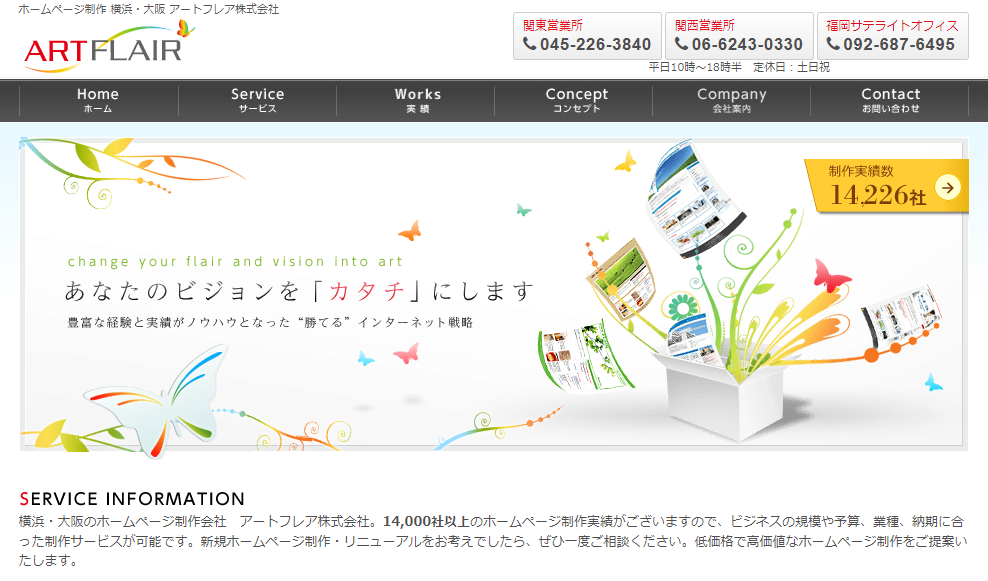
Task: Click the red butterfly above the orange swirl
Action: [831, 274]
